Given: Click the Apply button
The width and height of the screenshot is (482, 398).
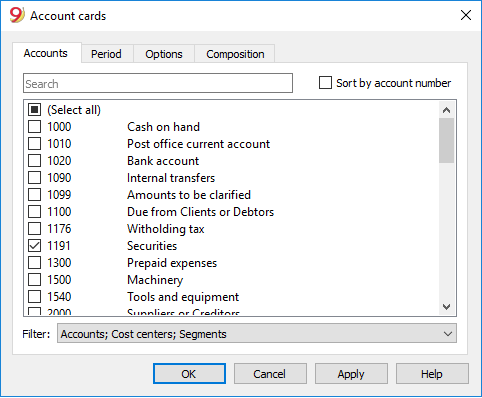Looking at the screenshot, I should click(x=351, y=374).
